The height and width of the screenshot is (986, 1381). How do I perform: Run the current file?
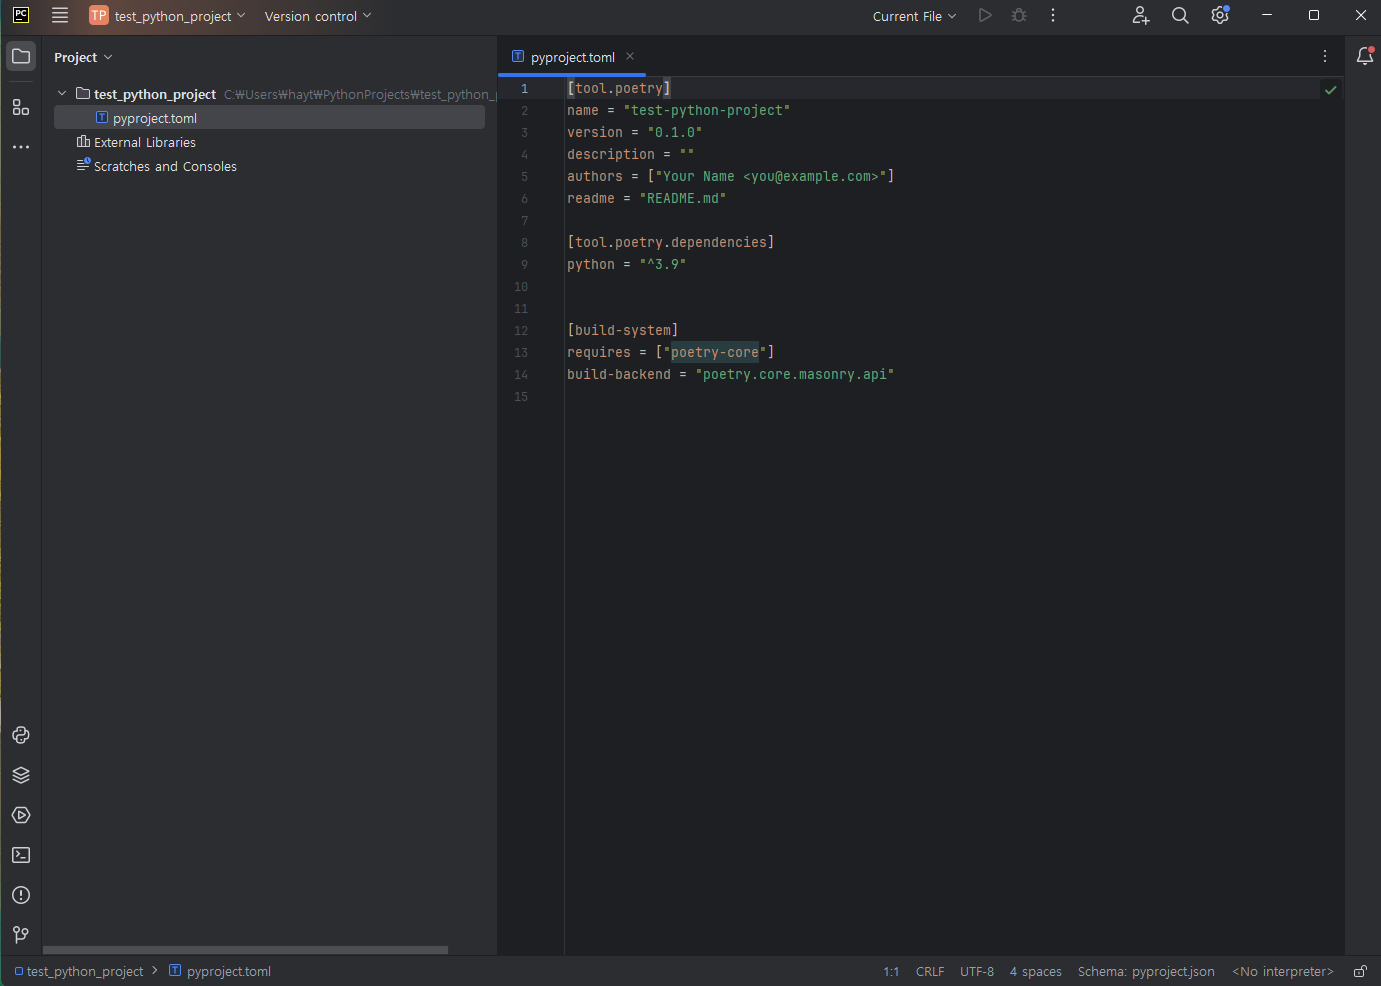[x=985, y=16]
